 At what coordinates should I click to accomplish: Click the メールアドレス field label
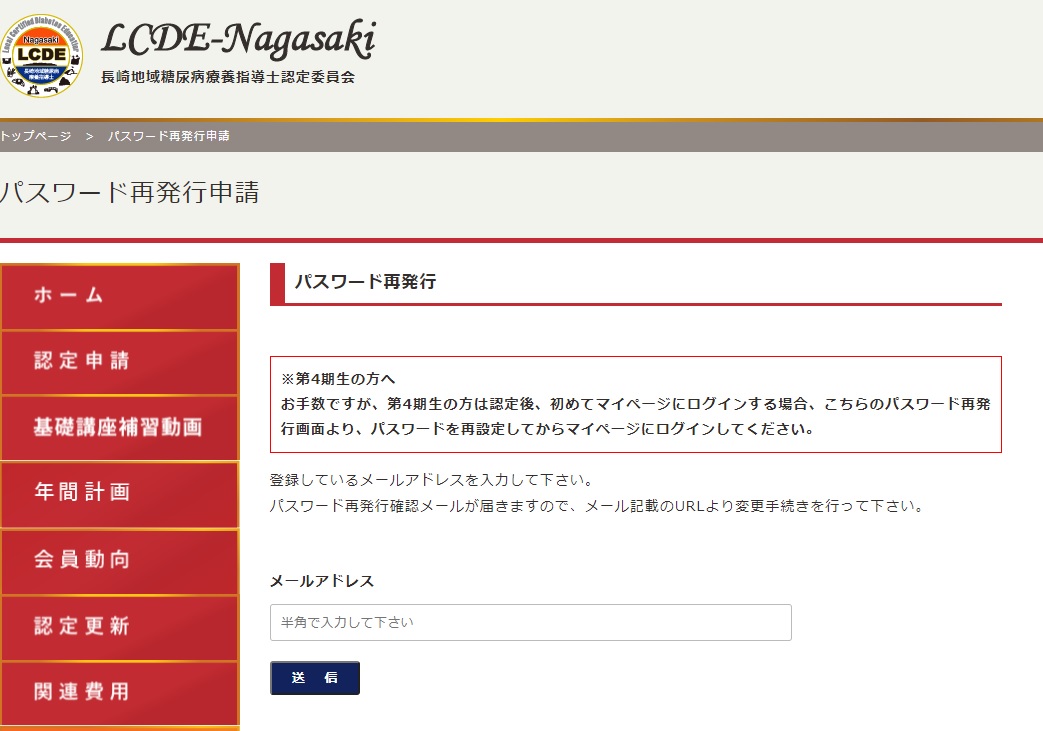point(322,581)
